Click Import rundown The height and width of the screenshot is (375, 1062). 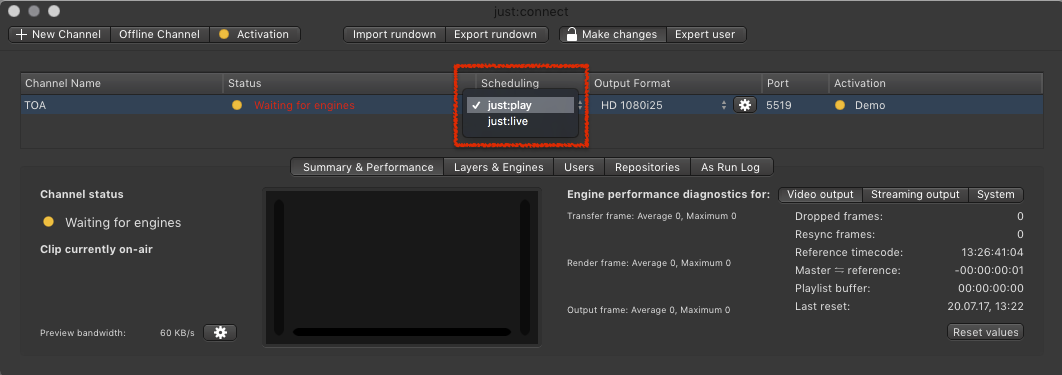tap(394, 35)
